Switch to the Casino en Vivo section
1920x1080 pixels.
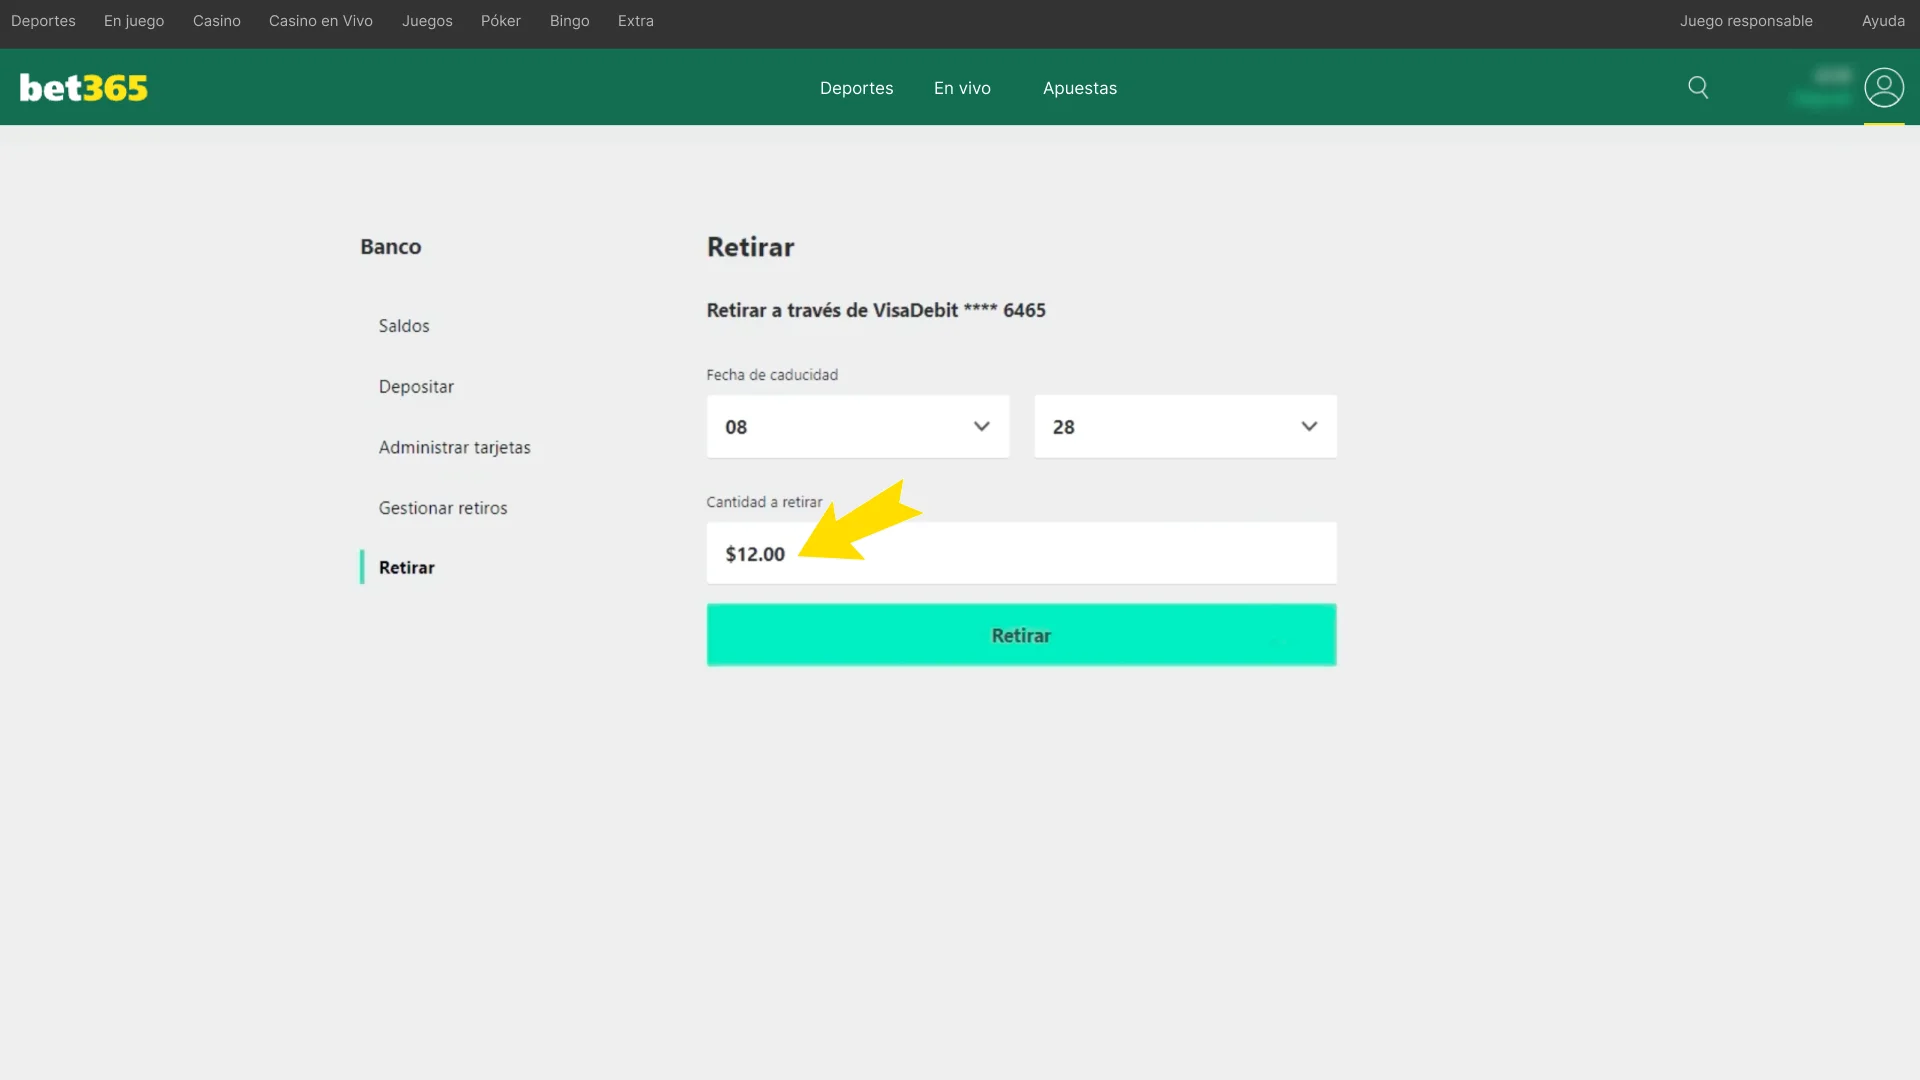click(x=320, y=20)
